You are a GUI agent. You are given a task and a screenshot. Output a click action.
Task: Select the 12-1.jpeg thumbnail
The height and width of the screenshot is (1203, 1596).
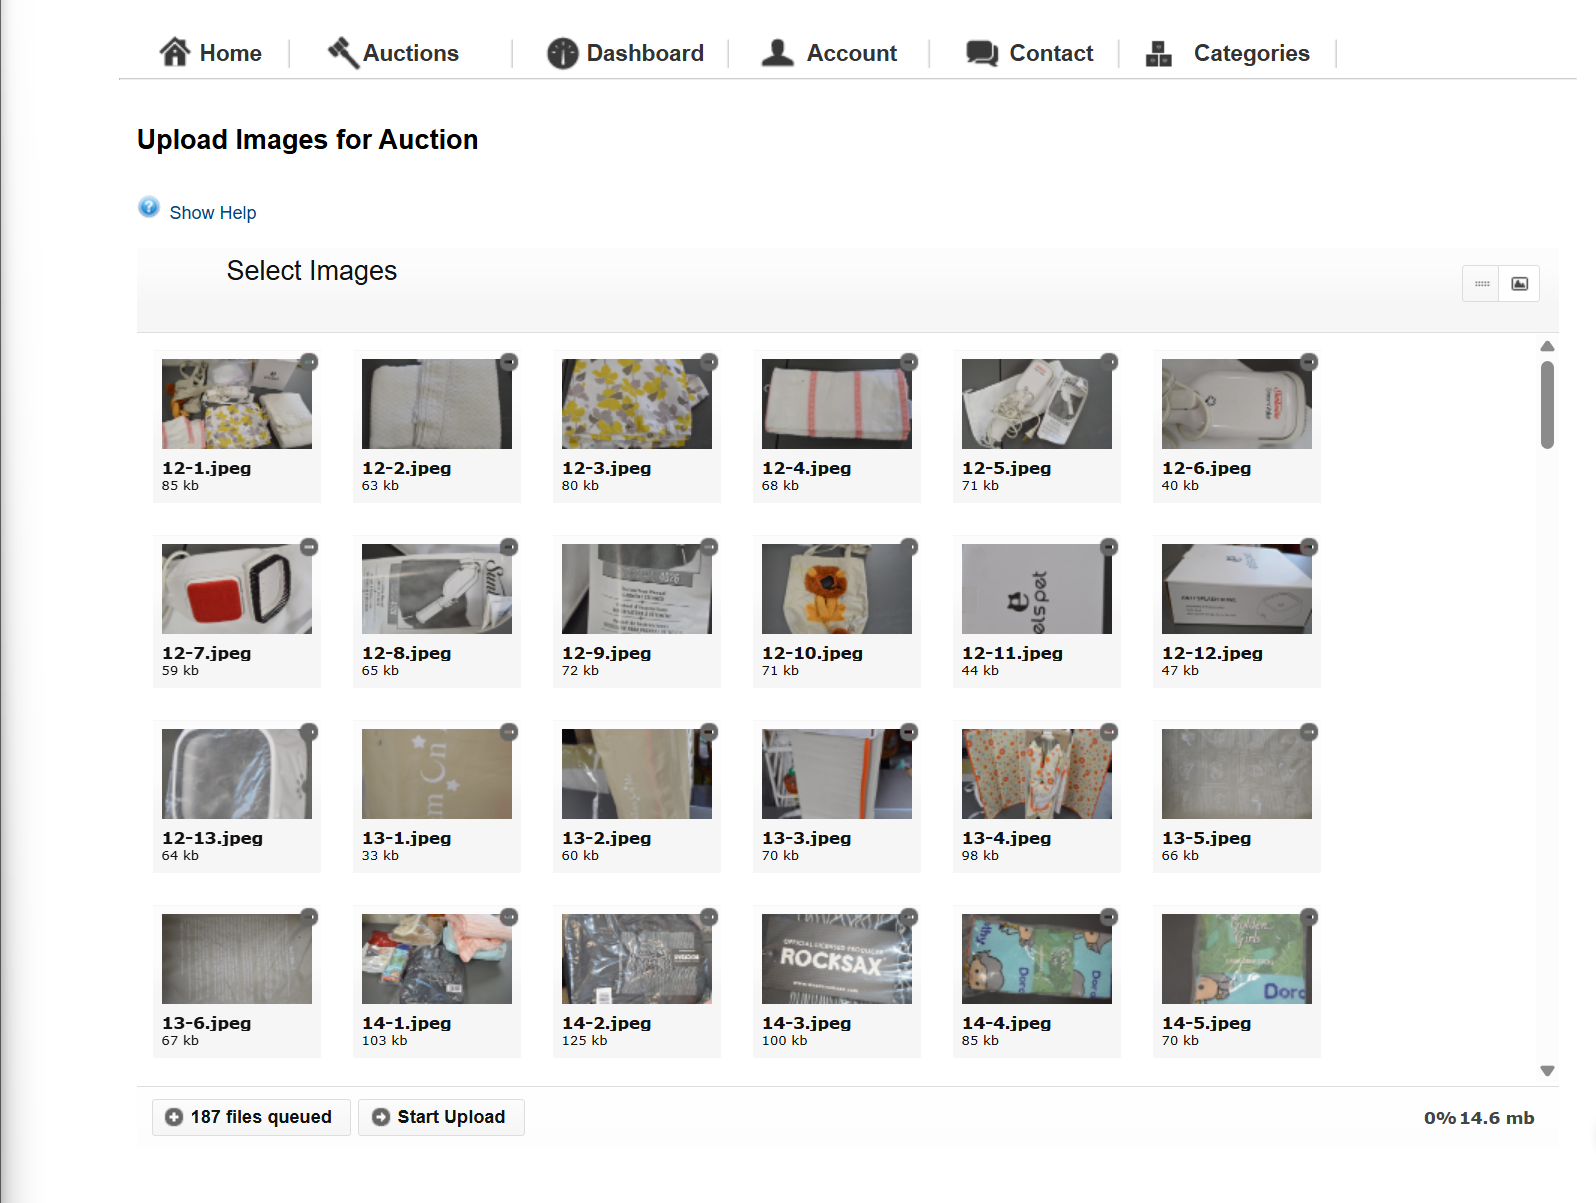pos(237,404)
